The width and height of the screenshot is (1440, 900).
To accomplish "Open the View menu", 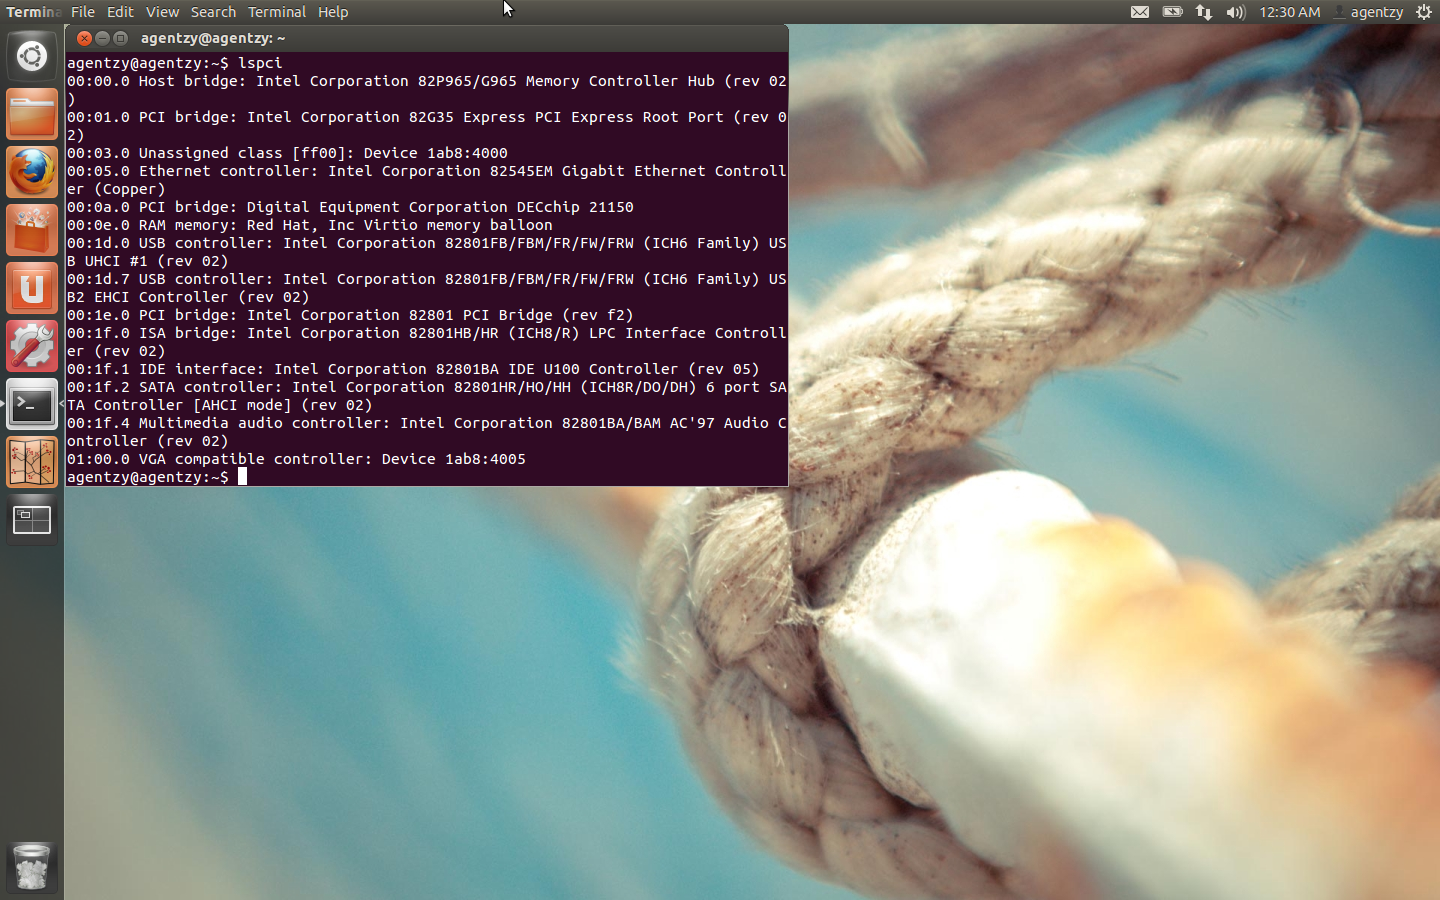I will (162, 12).
